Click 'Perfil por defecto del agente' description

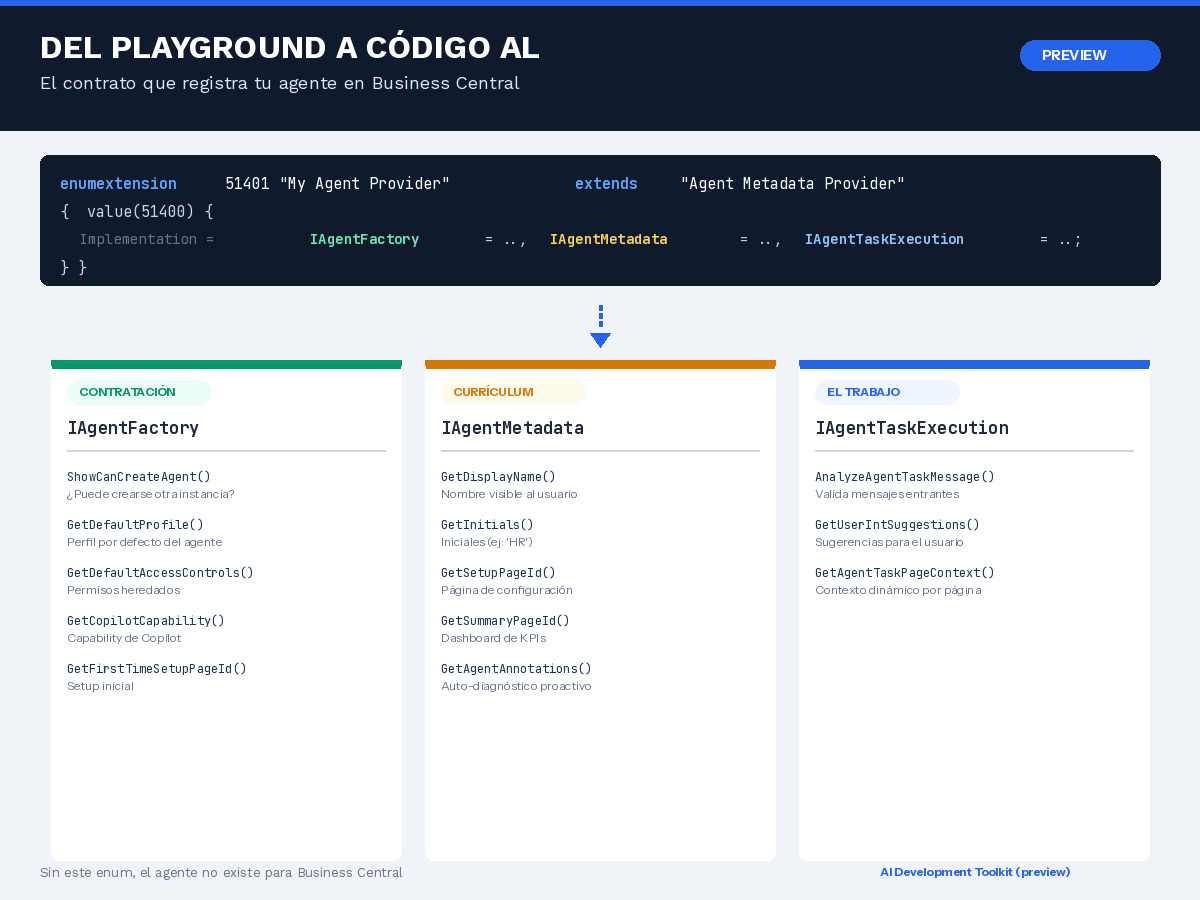point(145,542)
